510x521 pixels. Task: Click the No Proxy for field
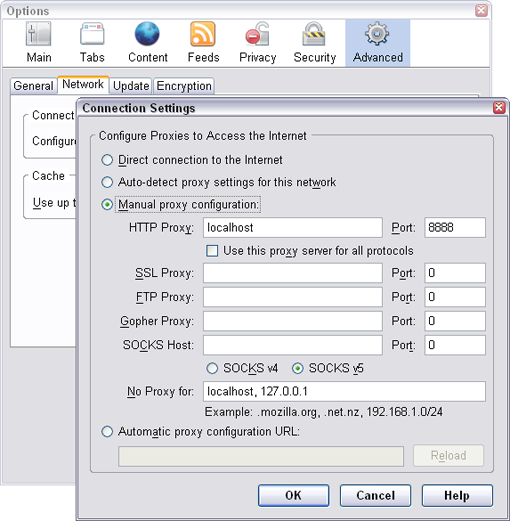[344, 391]
